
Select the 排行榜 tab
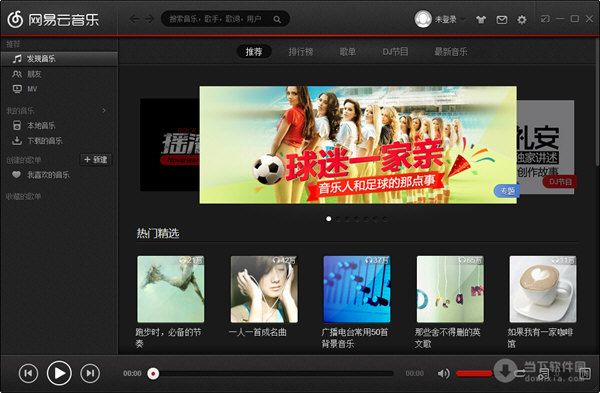pos(301,52)
